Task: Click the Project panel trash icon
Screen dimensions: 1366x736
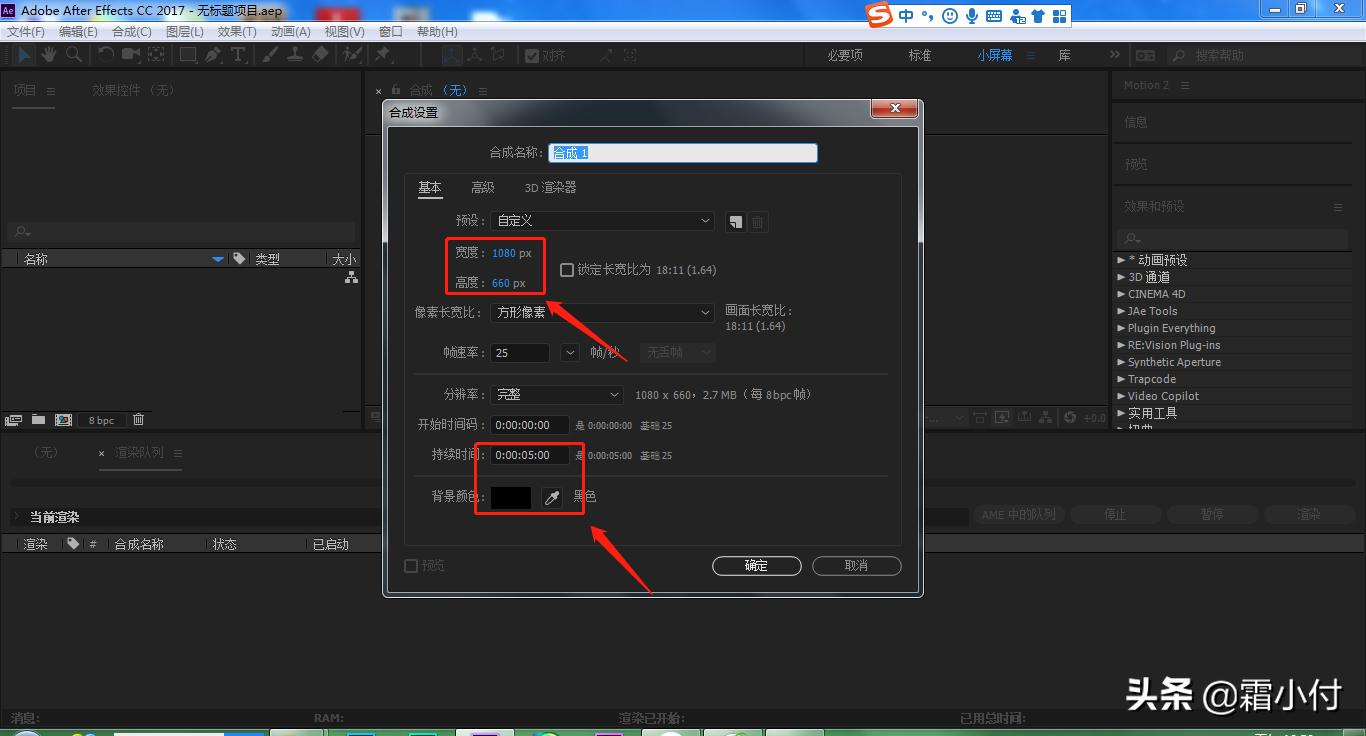Action: [x=139, y=420]
